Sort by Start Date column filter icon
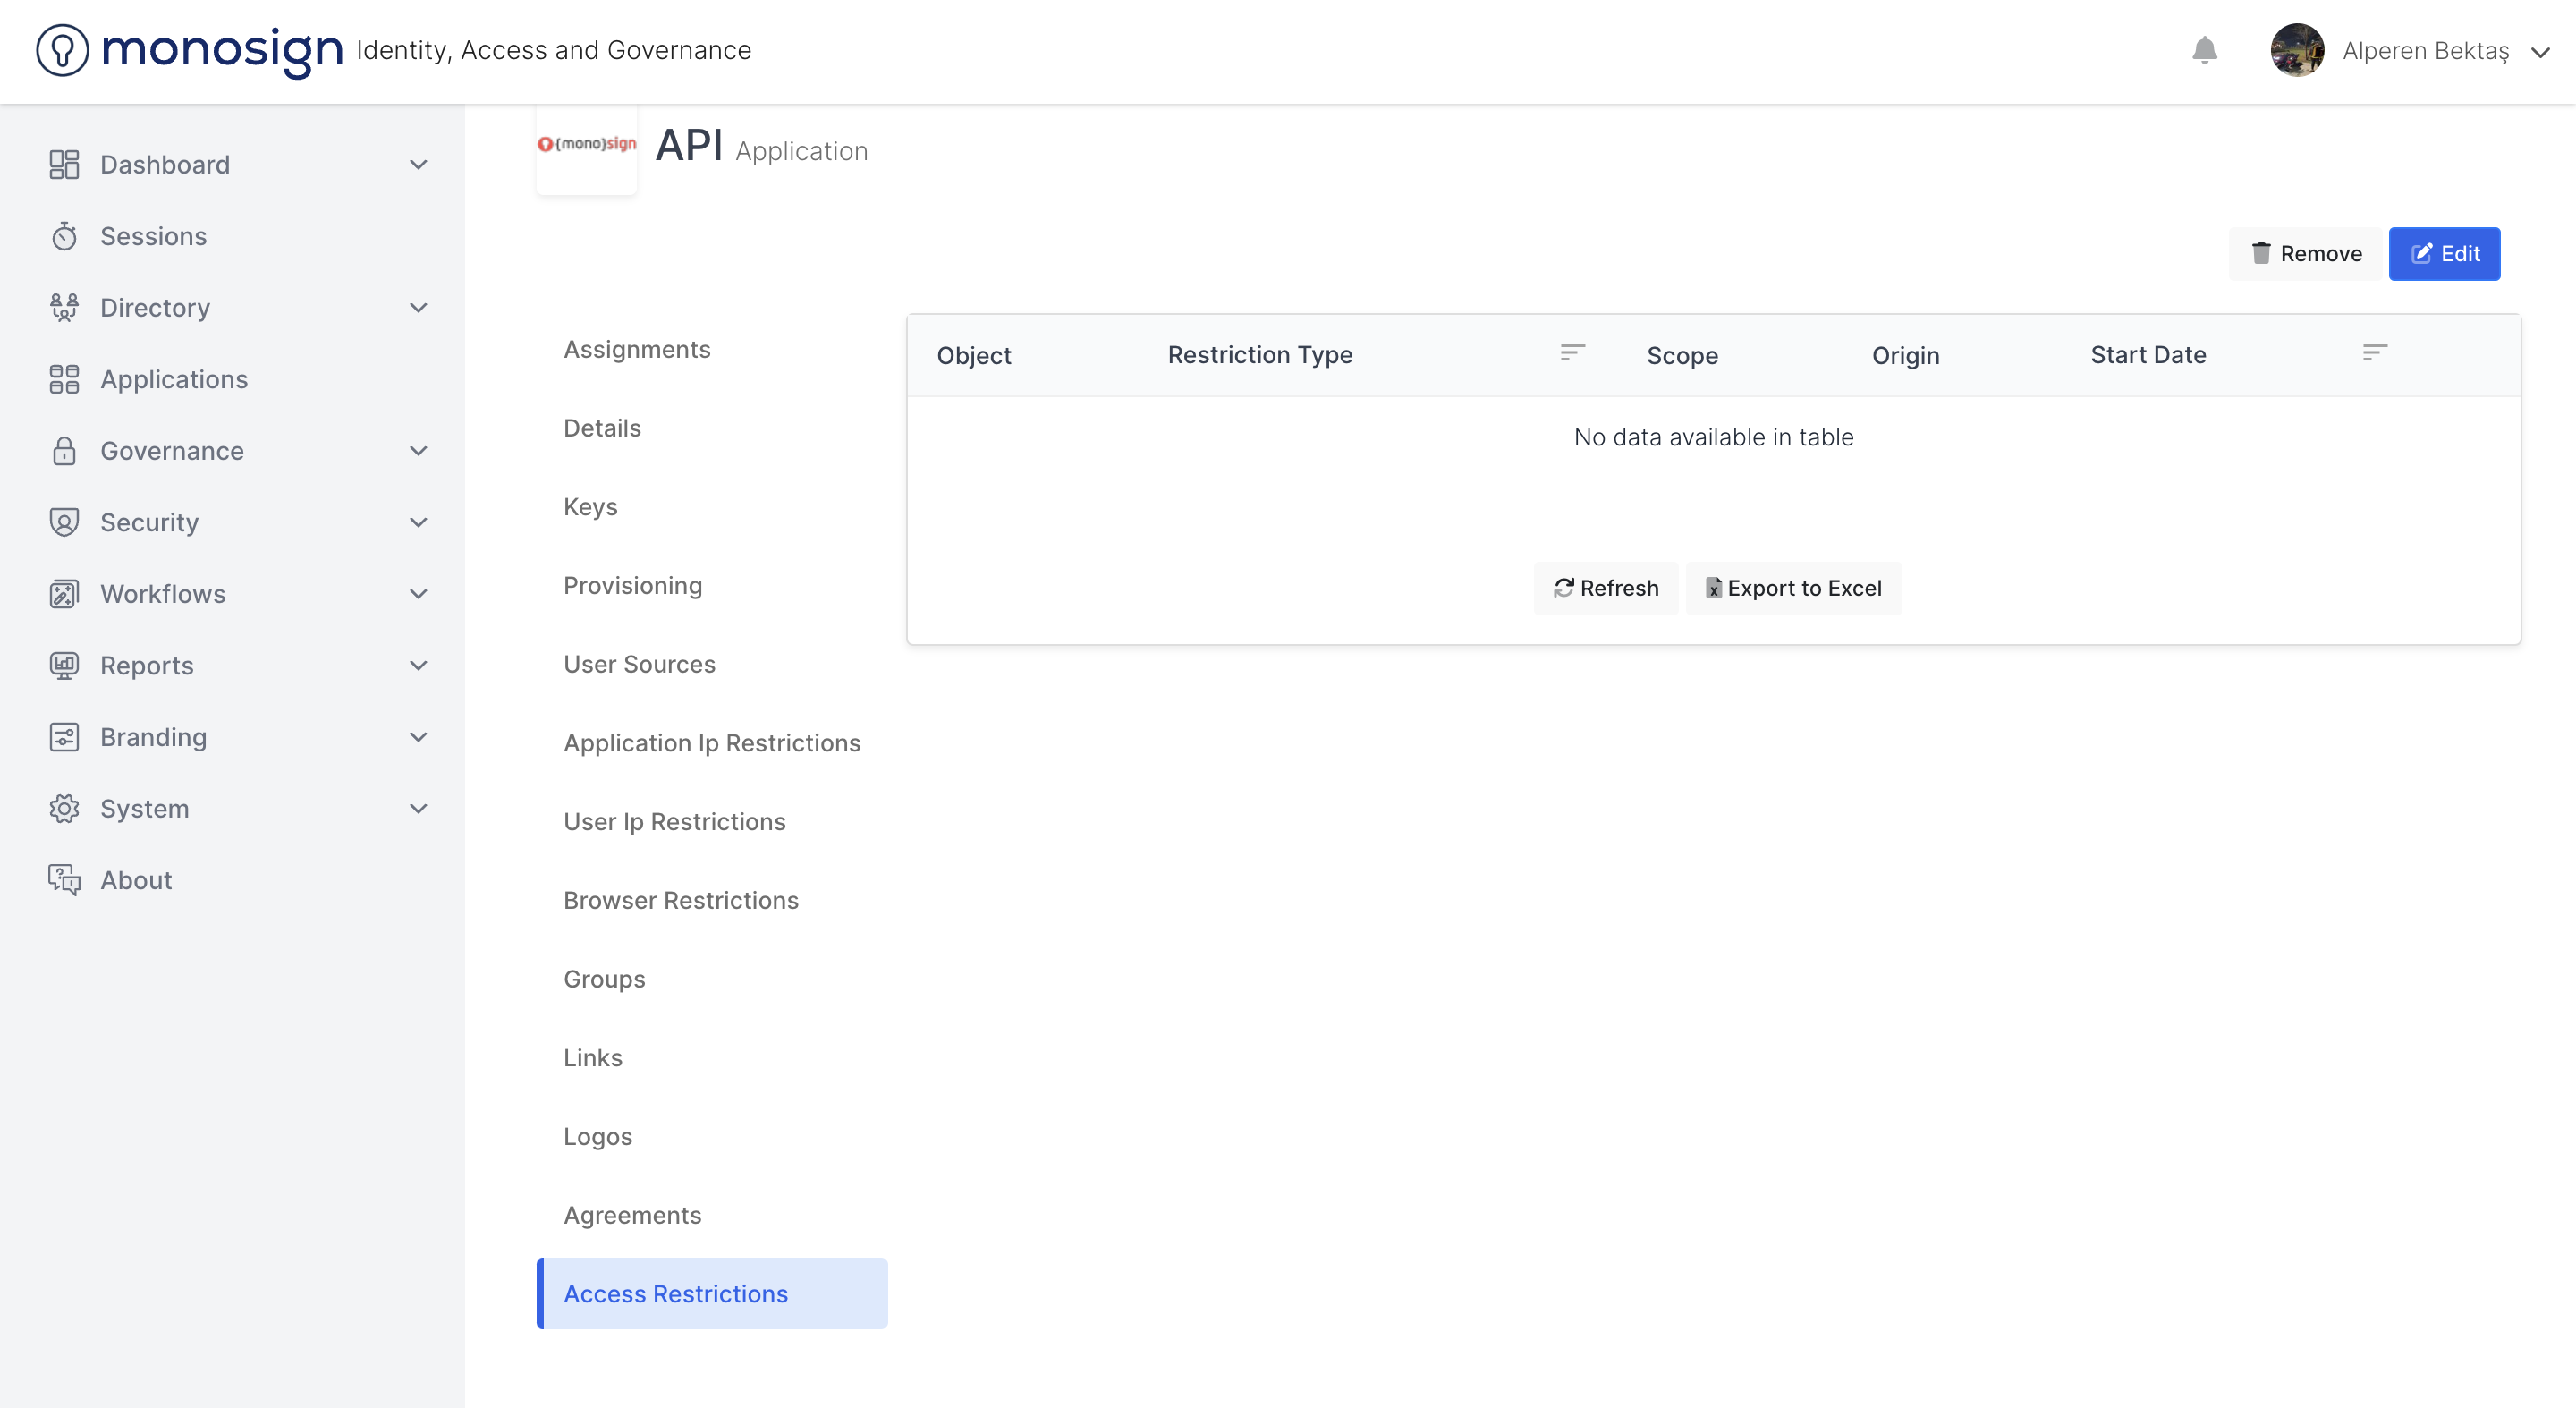Screen dimensions: 2576x1408 2374,353
